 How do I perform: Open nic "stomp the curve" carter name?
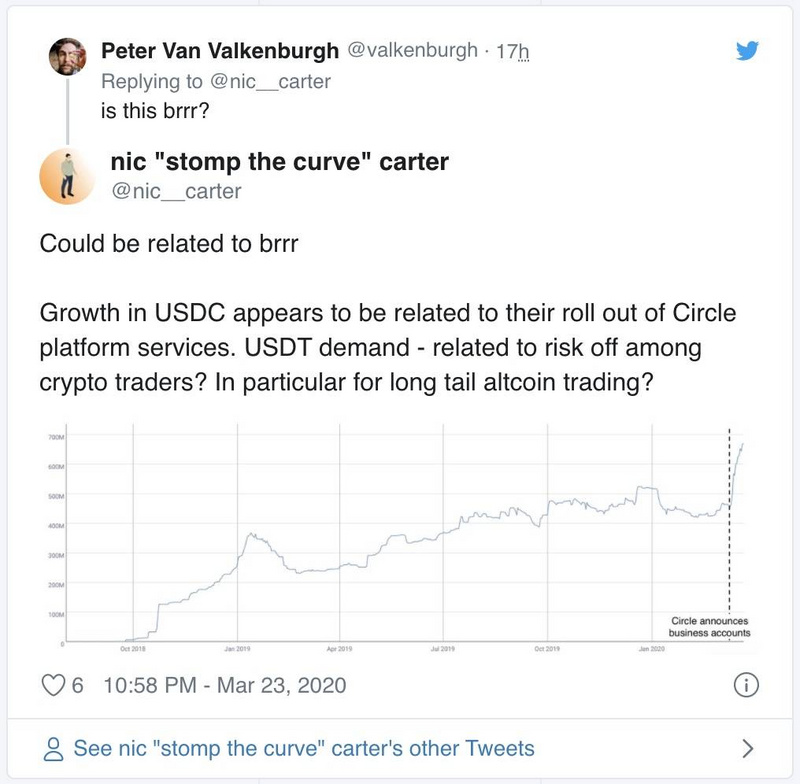pos(280,162)
